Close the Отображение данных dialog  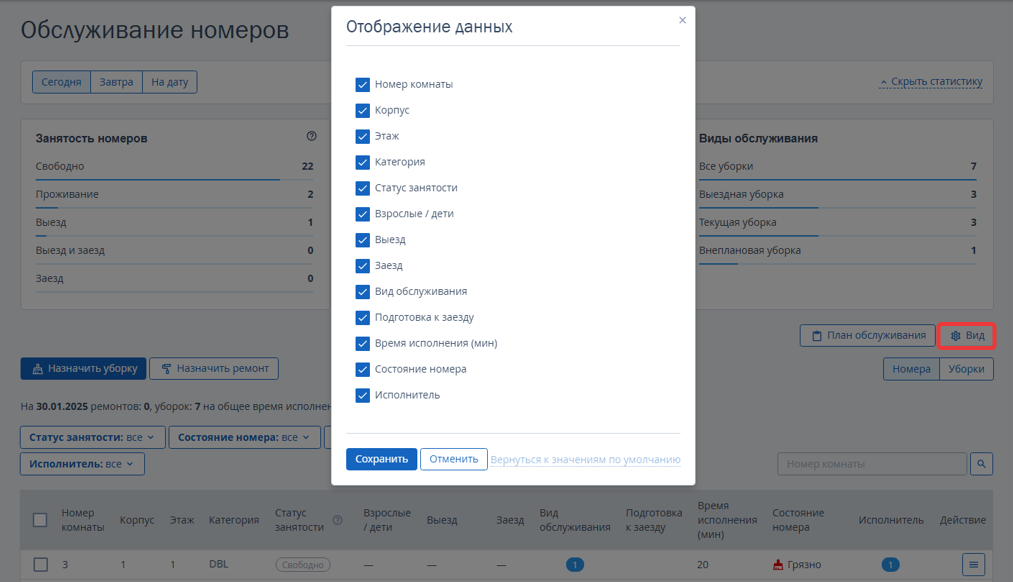[682, 20]
